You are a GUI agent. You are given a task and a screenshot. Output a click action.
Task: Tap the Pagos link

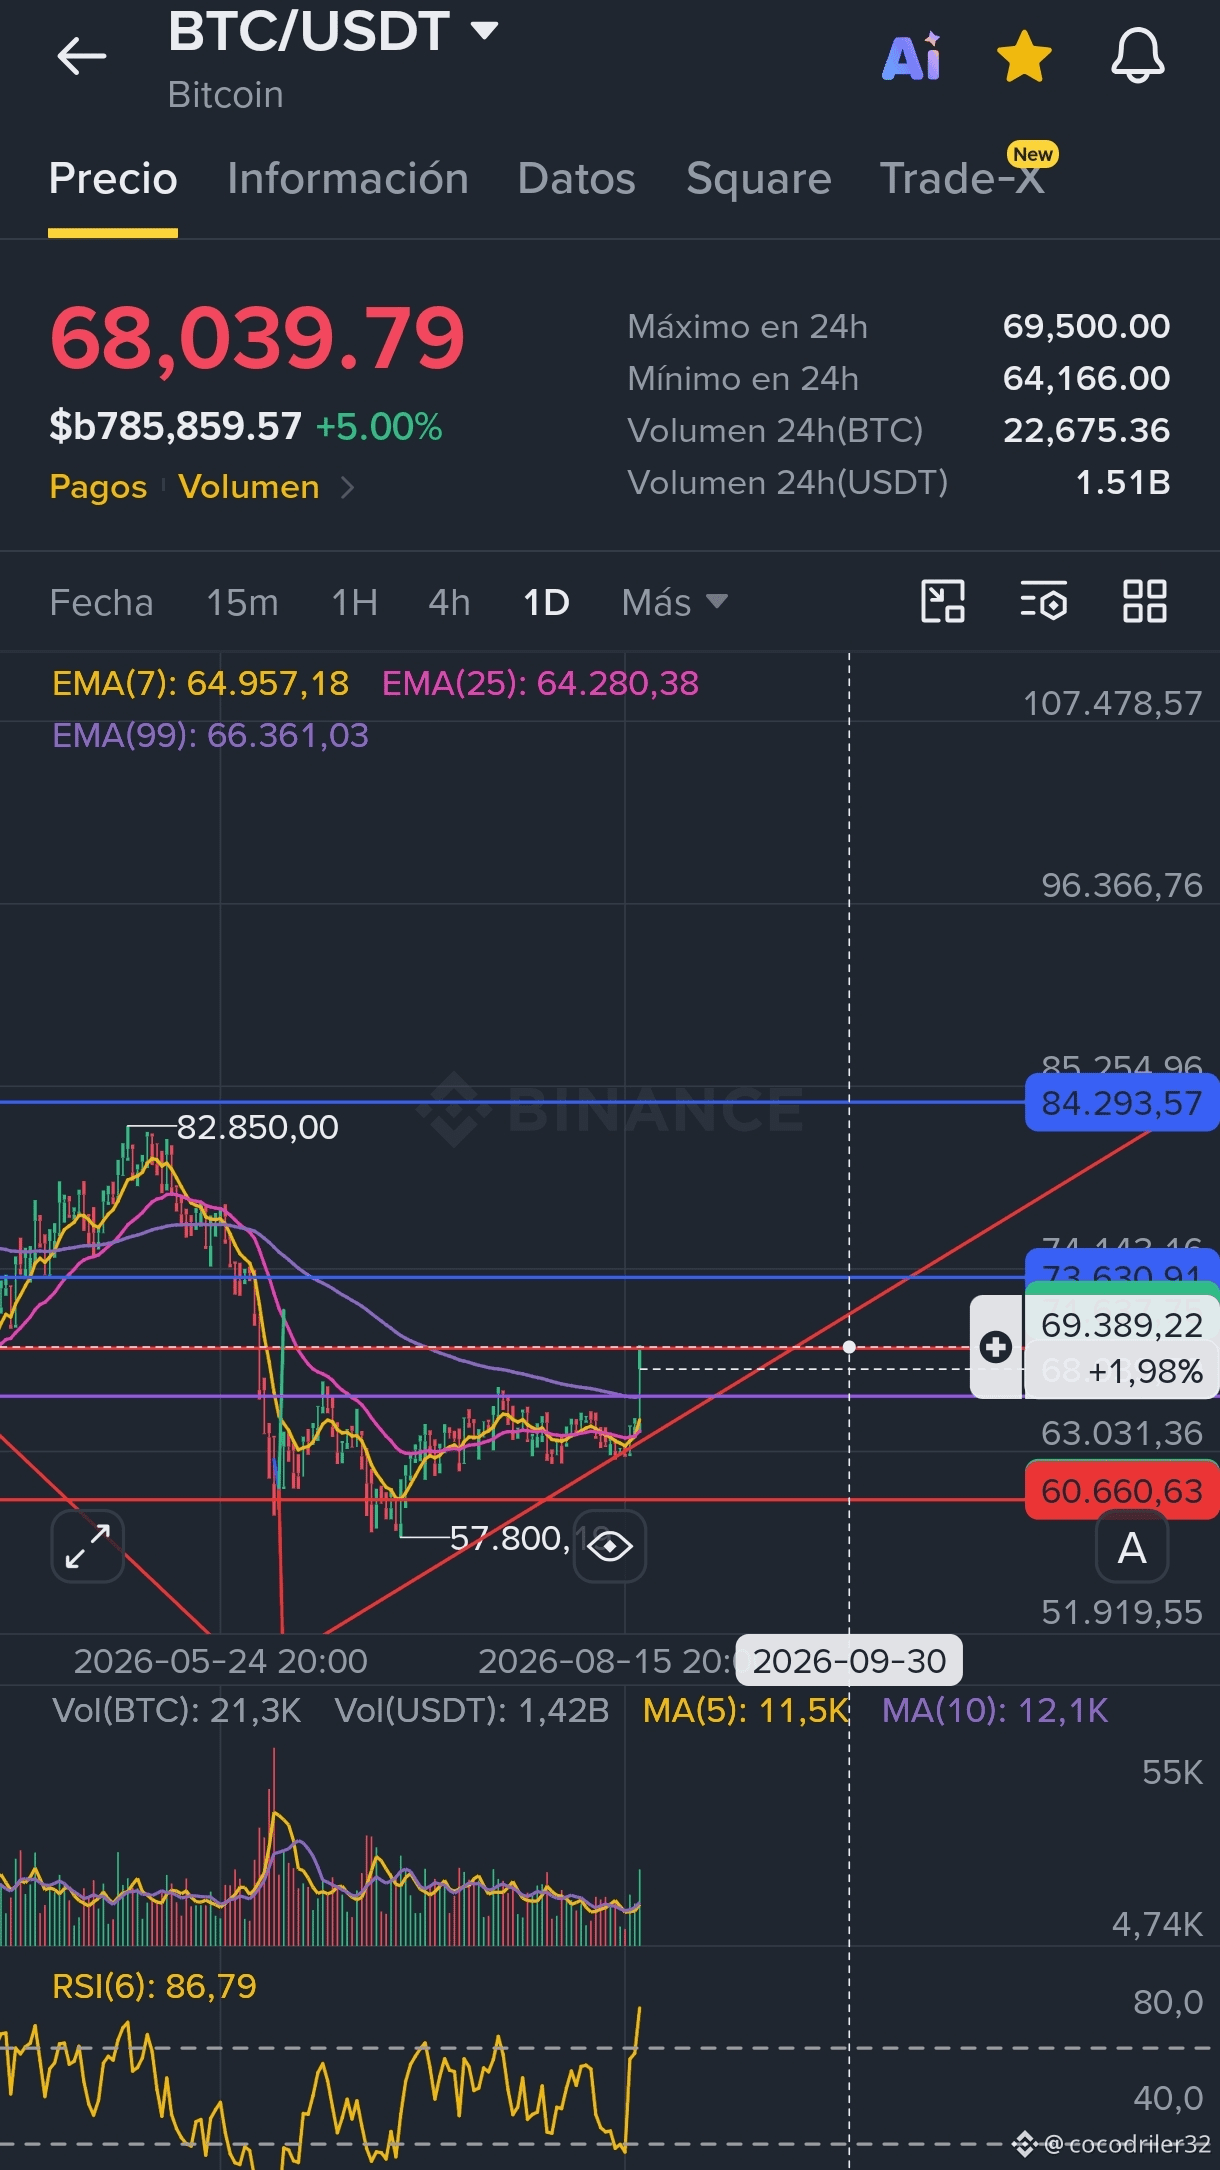pos(98,487)
